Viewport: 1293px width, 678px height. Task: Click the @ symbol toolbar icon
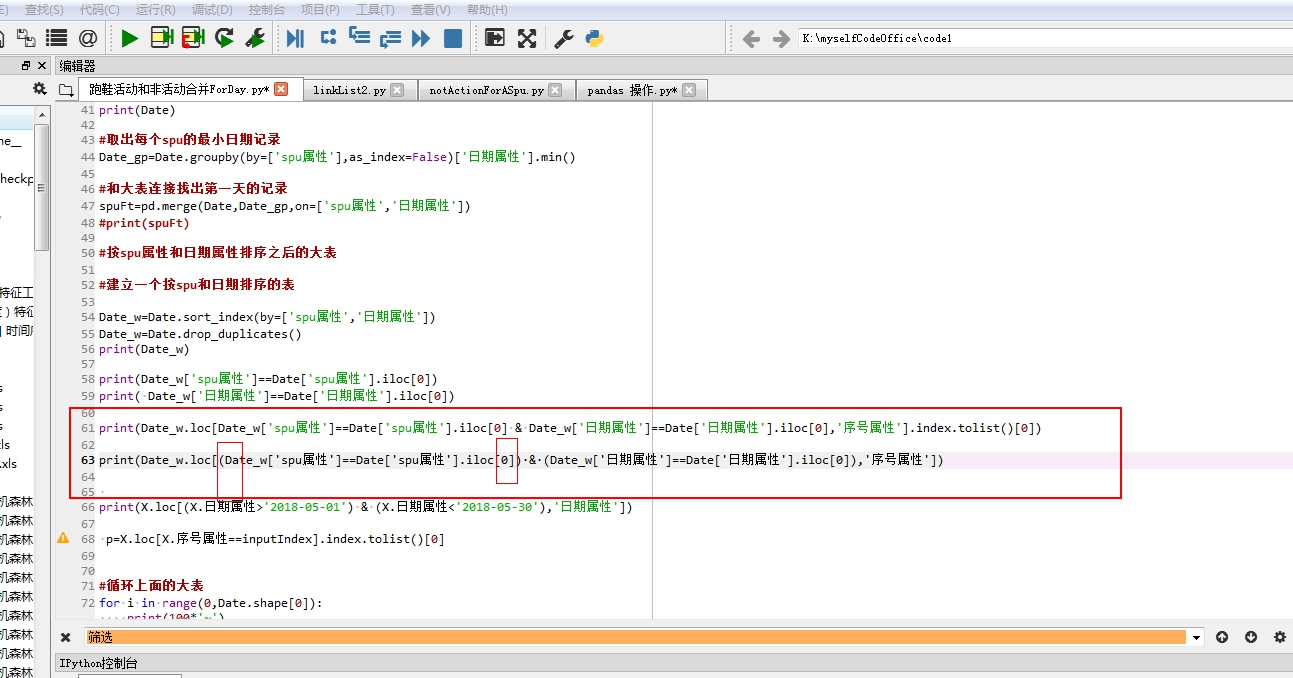click(86, 38)
